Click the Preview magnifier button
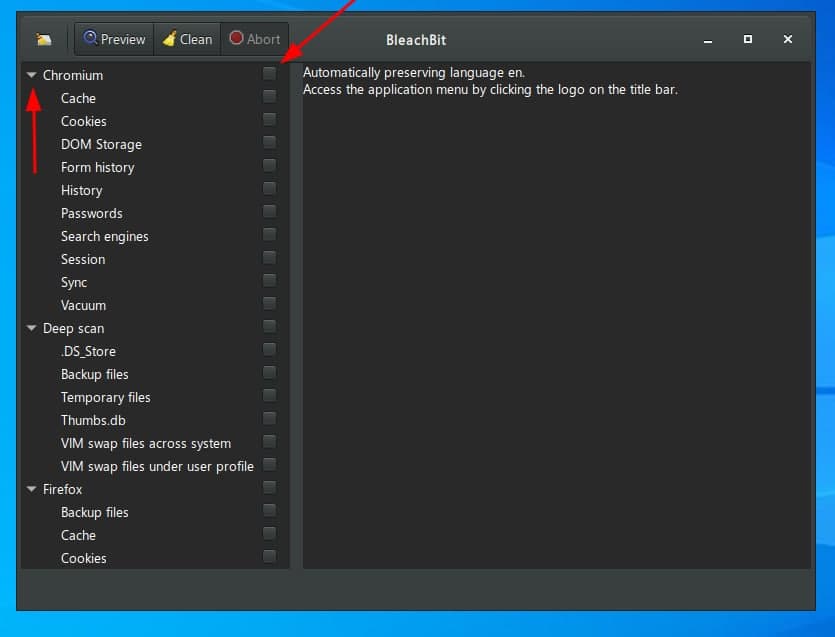This screenshot has width=835, height=637. pos(114,39)
